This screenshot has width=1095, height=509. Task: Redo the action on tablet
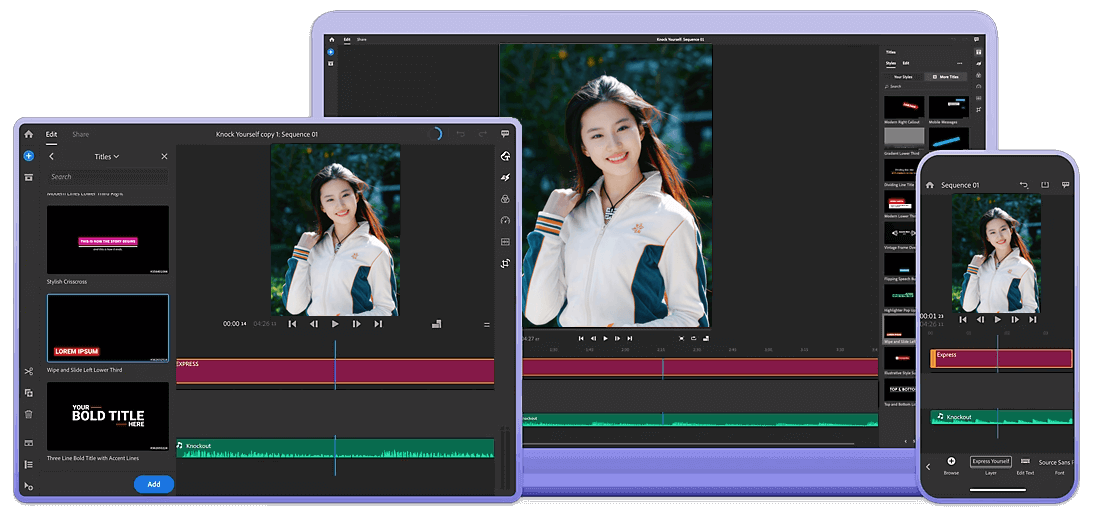pyautogui.click(x=482, y=134)
